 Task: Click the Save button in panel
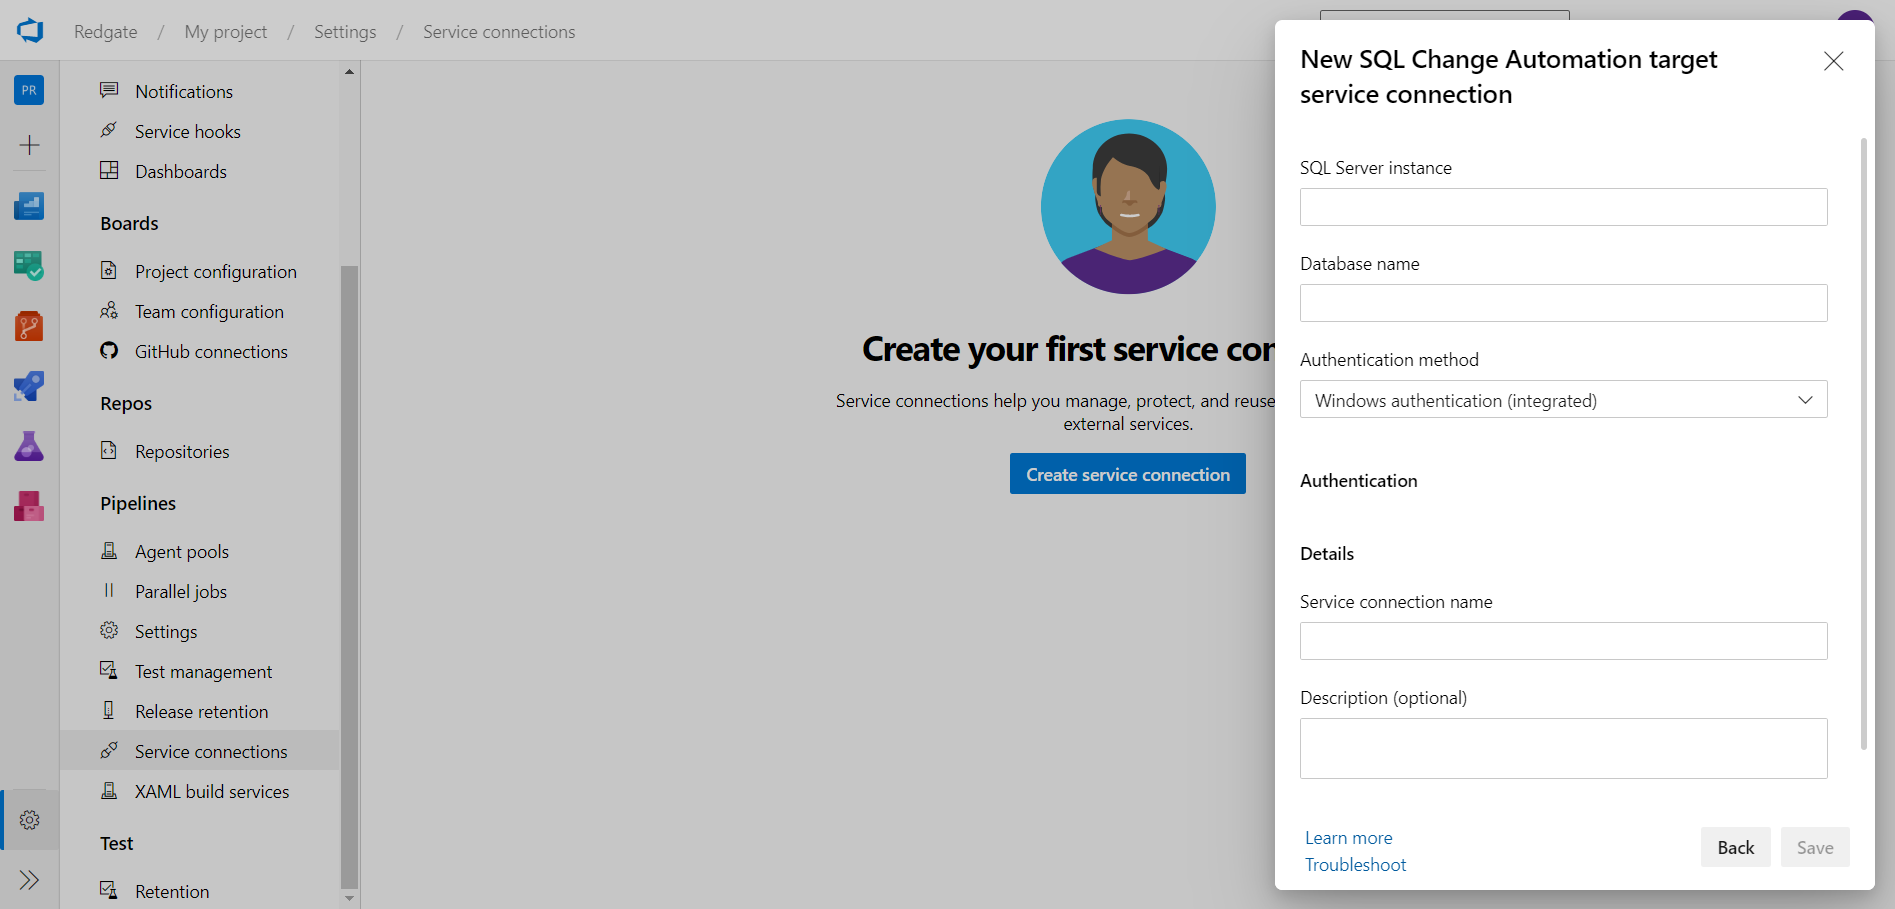point(1814,847)
